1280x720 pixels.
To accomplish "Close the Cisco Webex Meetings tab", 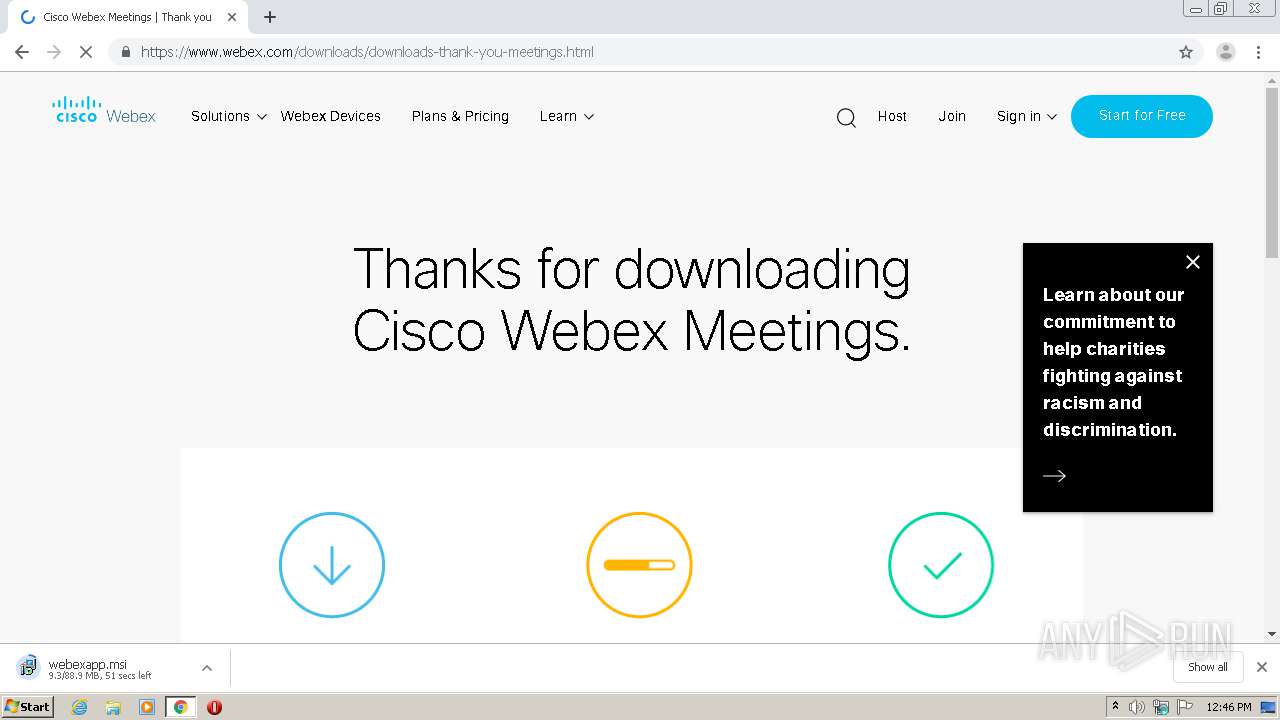I will click(232, 17).
